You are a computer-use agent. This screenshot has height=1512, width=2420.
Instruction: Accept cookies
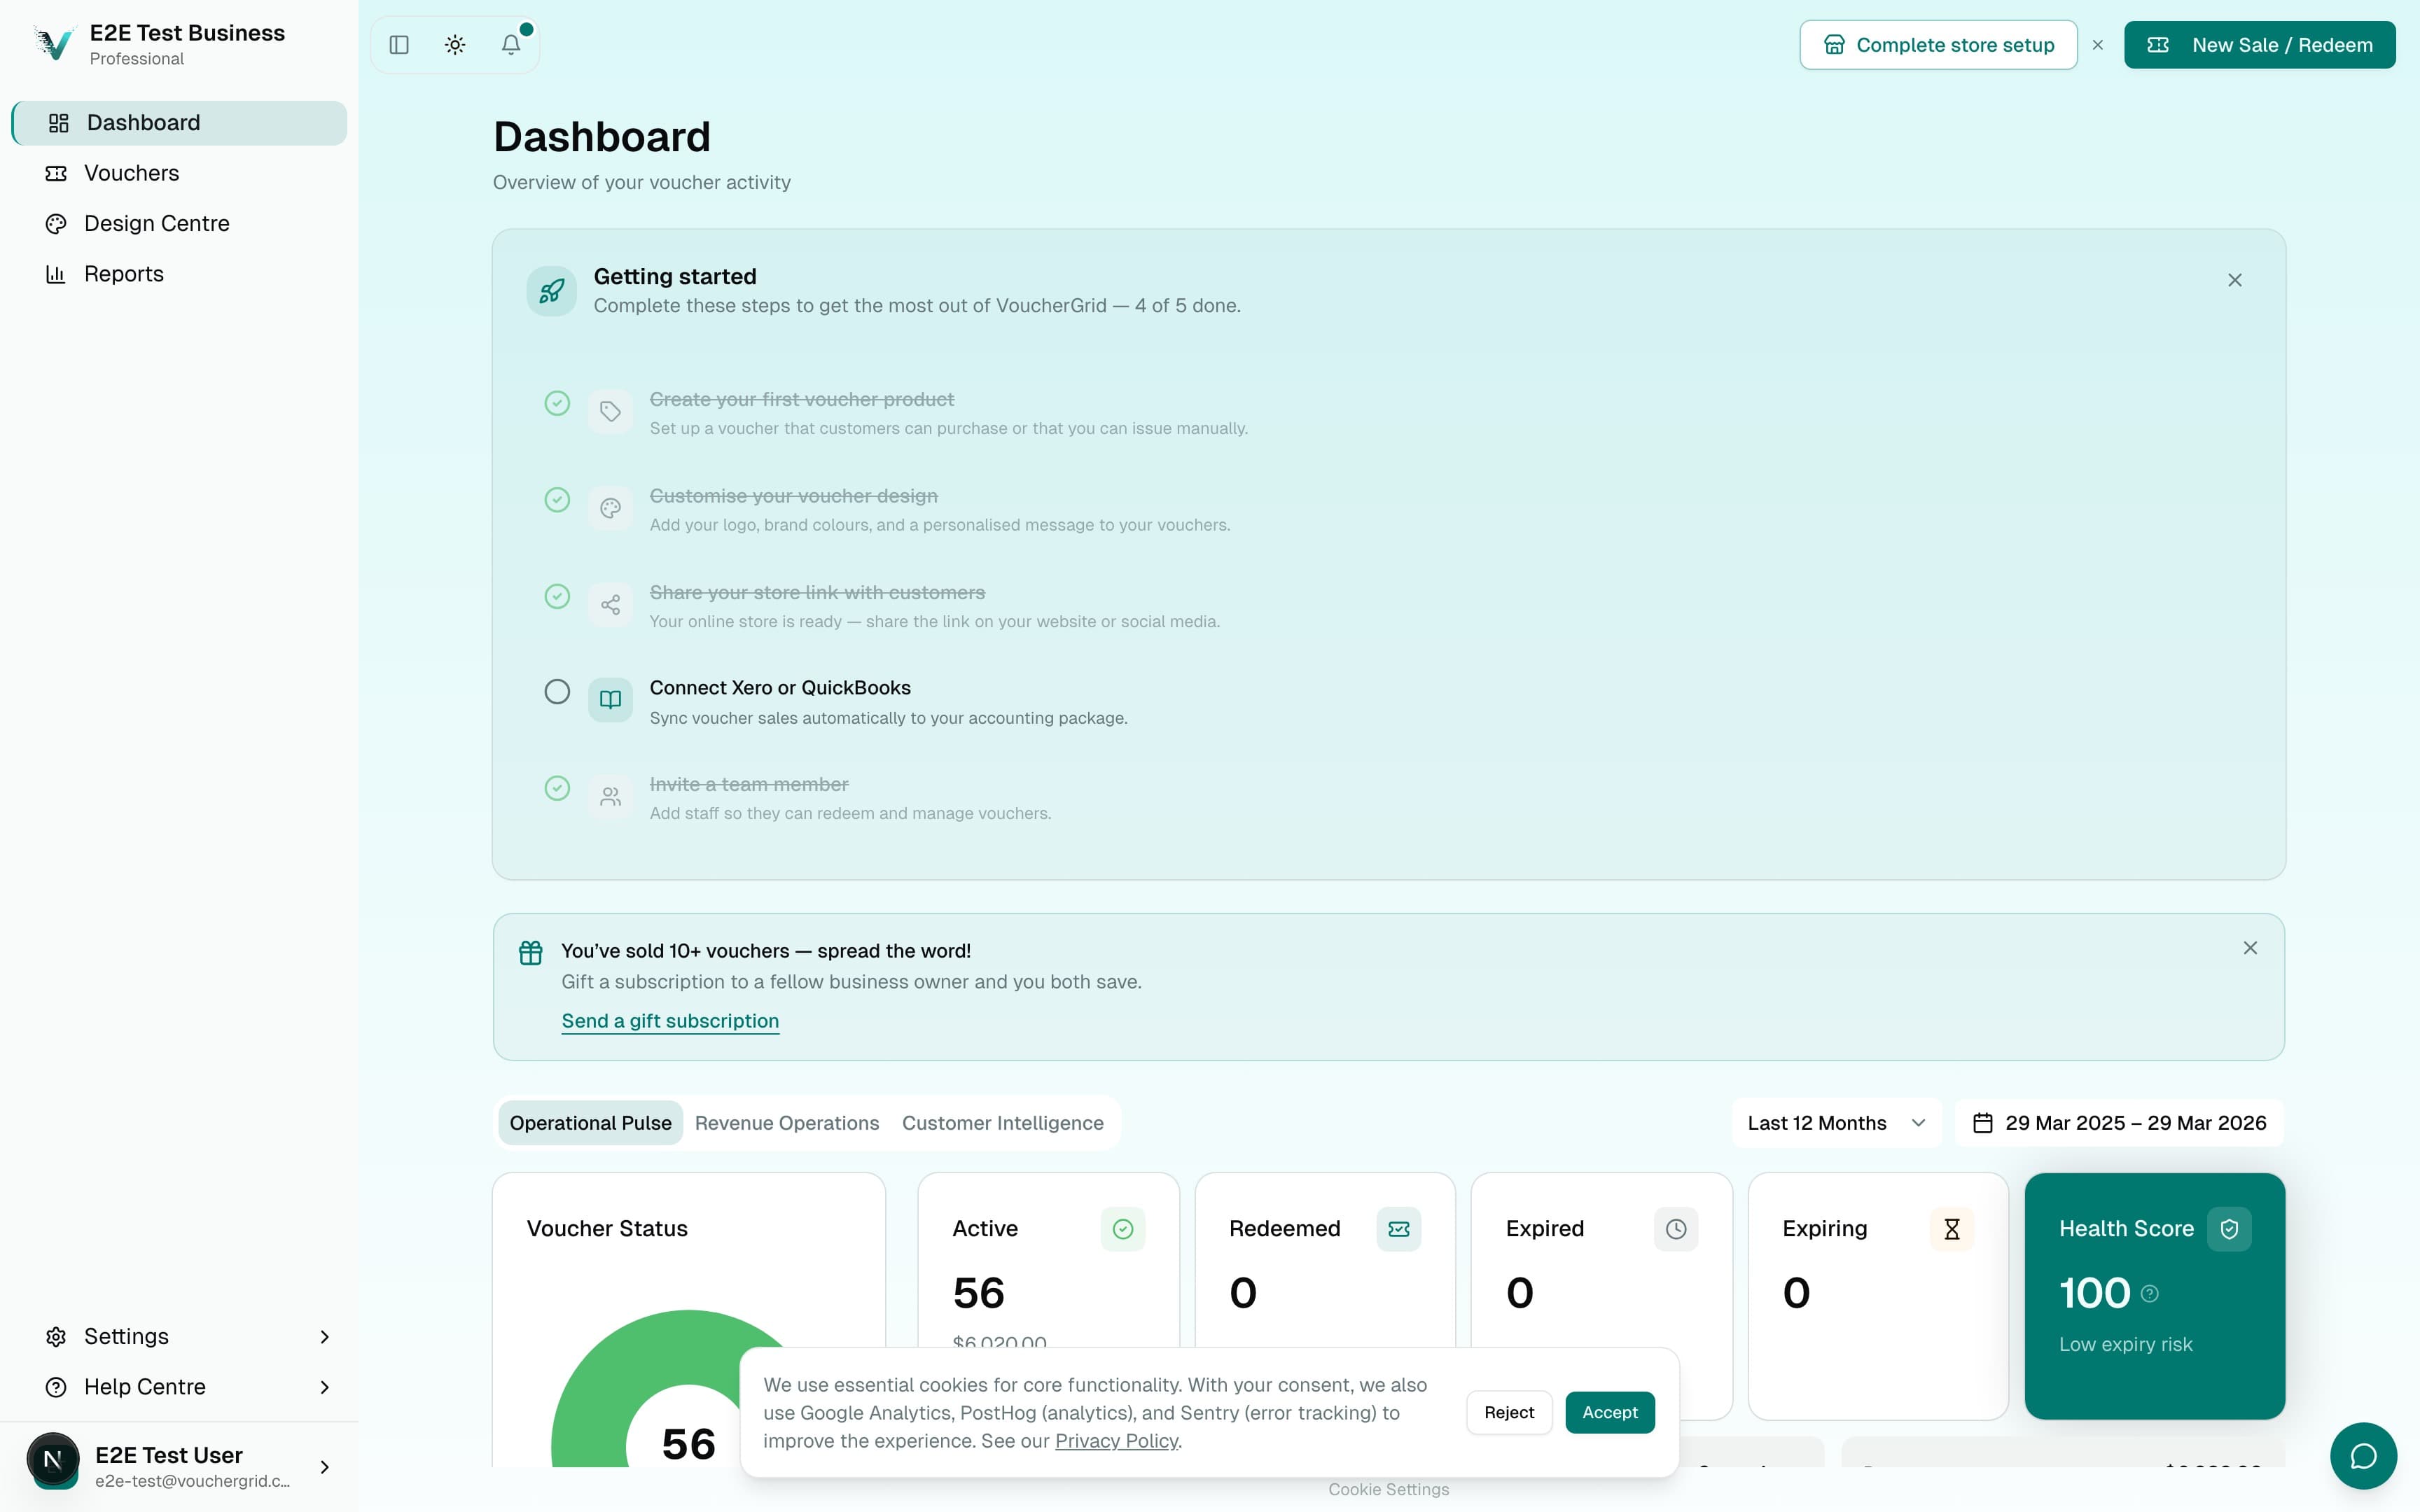pos(1610,1412)
